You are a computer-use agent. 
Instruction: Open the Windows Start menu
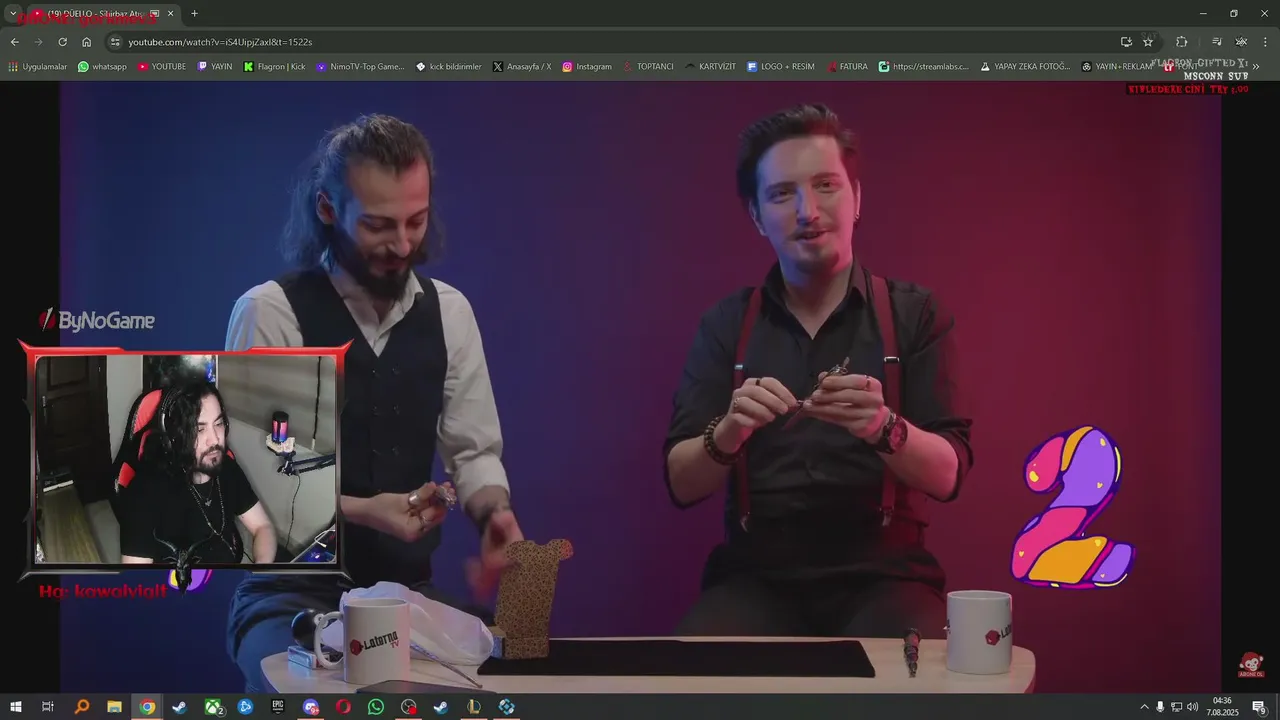pyautogui.click(x=15, y=707)
